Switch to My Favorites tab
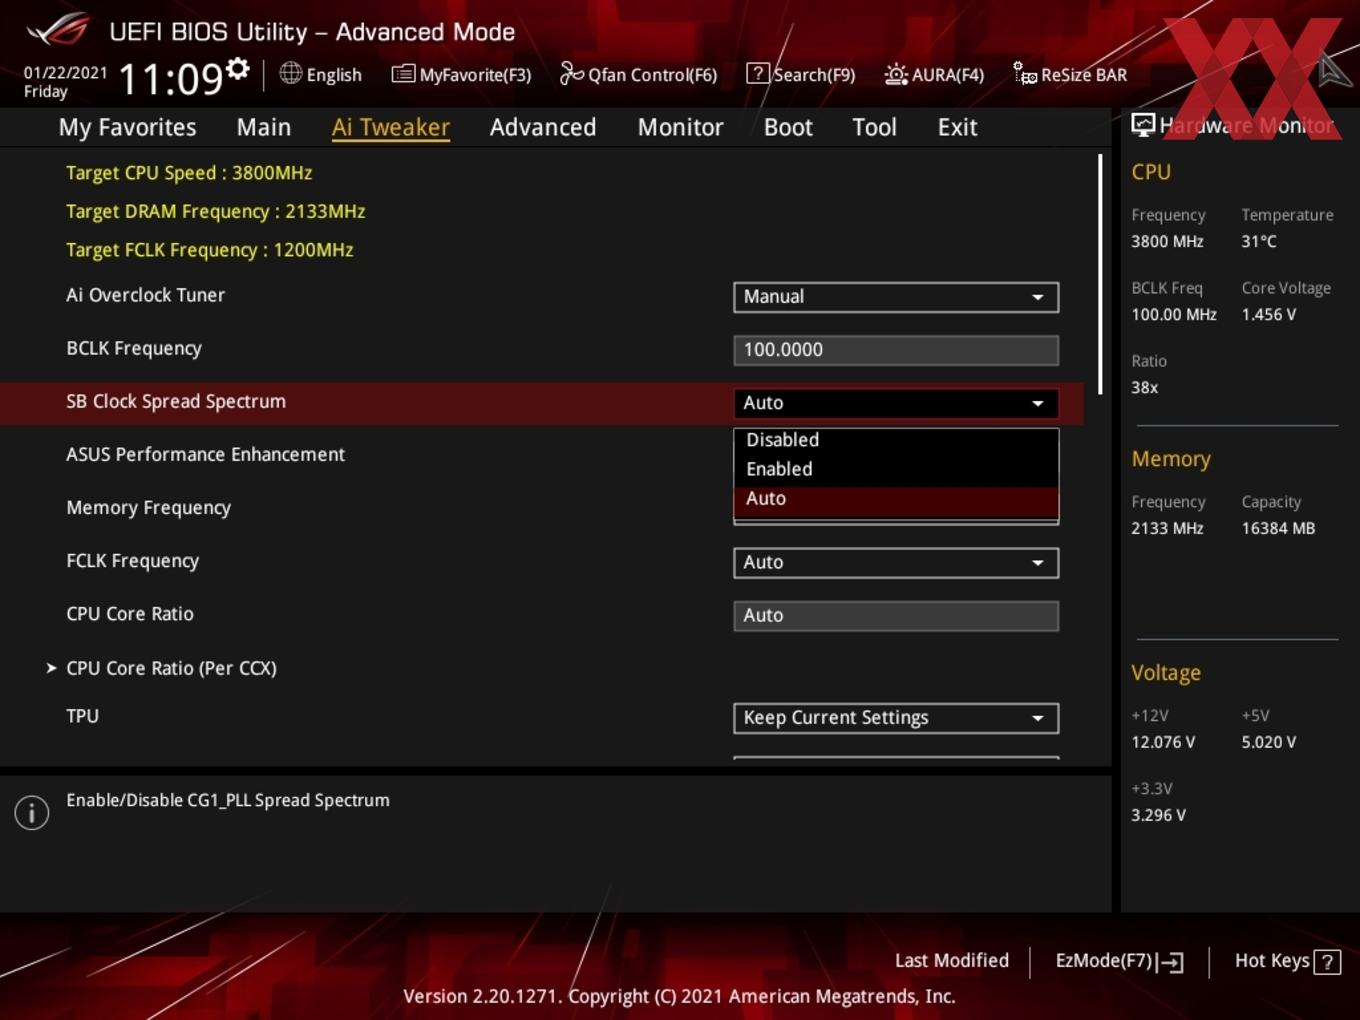The image size is (1360, 1020). pyautogui.click(x=127, y=127)
